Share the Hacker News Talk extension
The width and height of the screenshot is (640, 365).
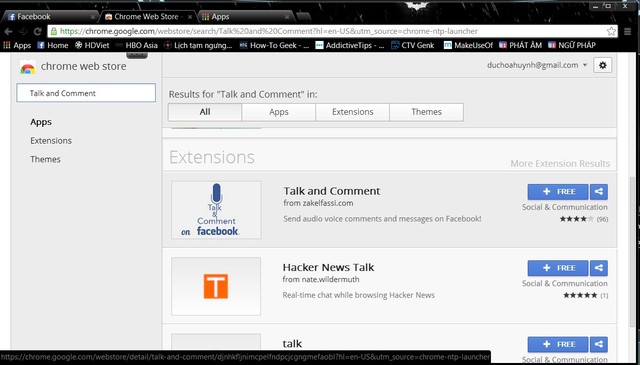tap(599, 268)
